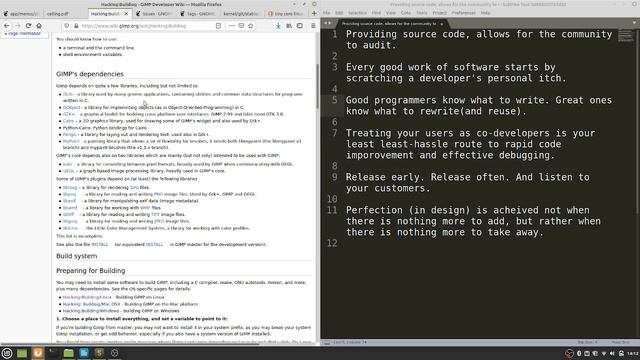Screen dimensions: 640x360
Task: Open Sublime Text Project menu
Action: coord(439,13)
